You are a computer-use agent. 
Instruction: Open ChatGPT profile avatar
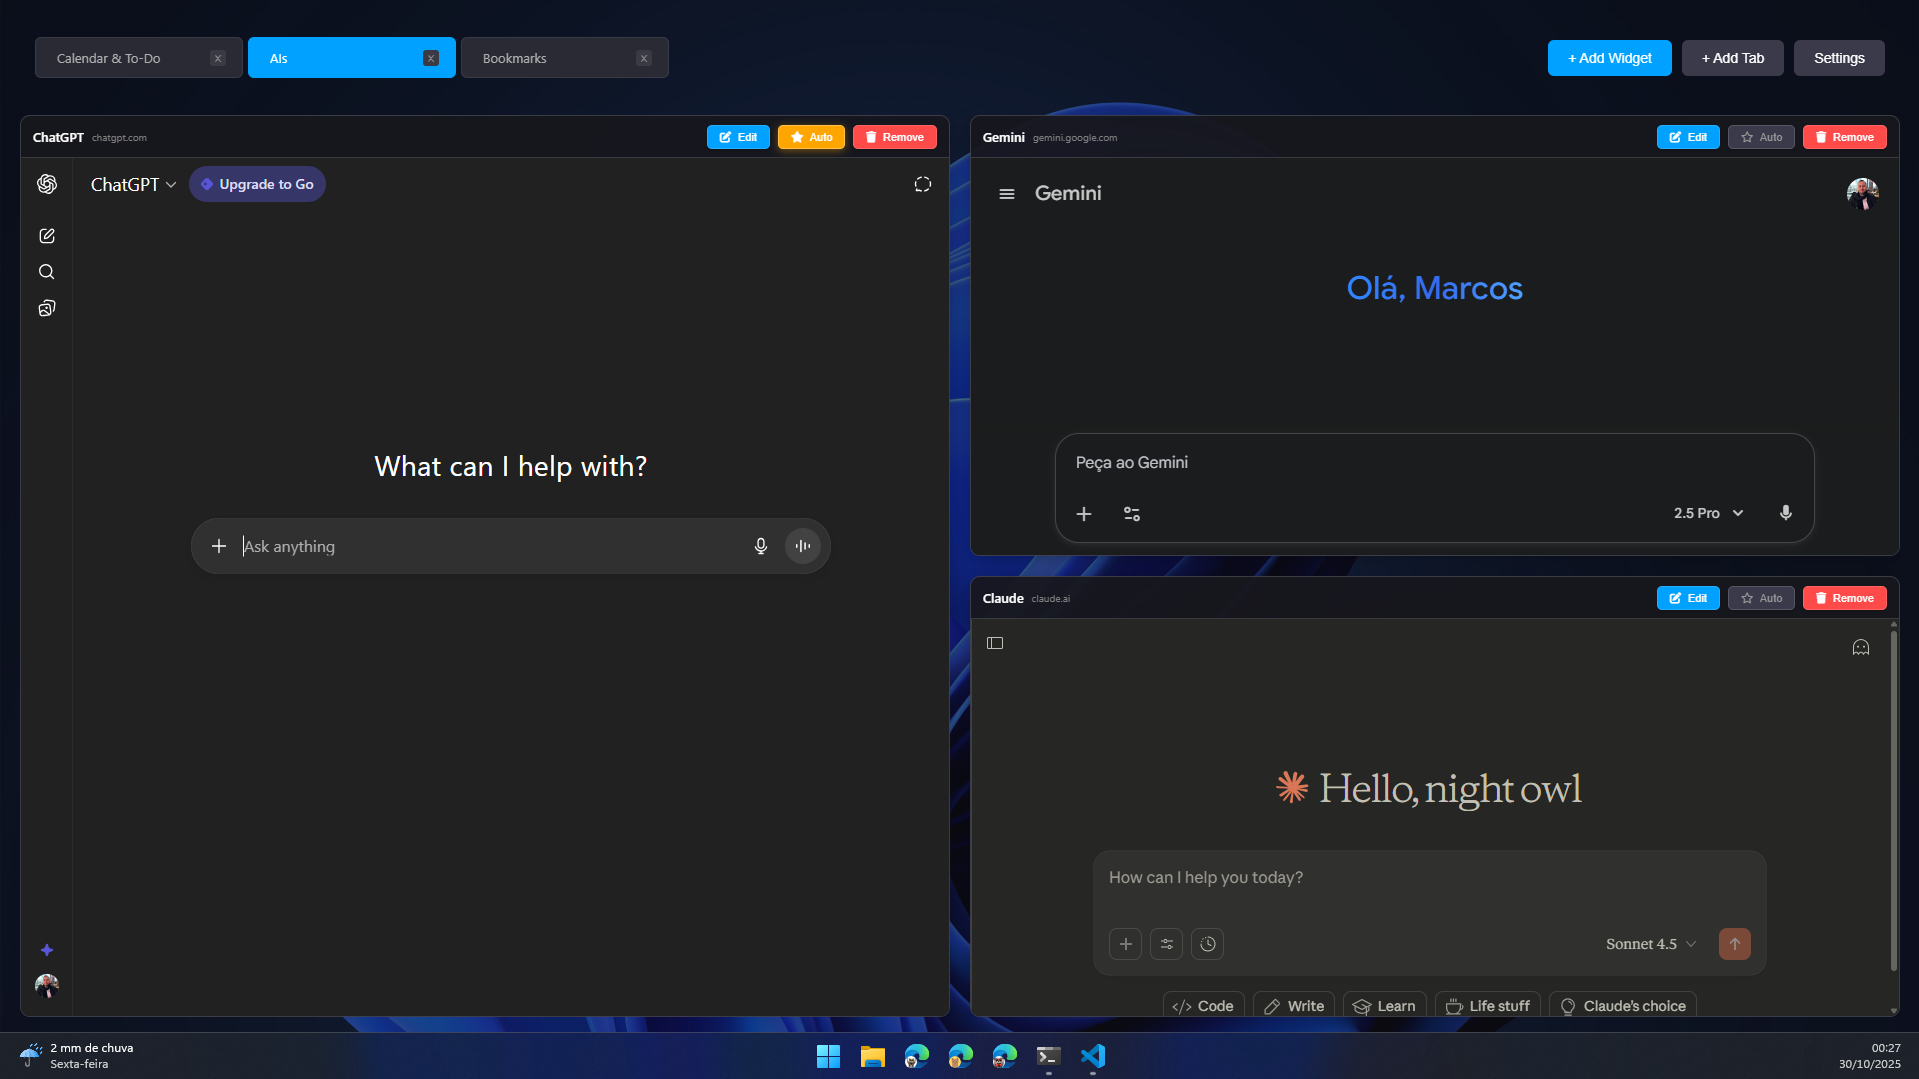(47, 986)
